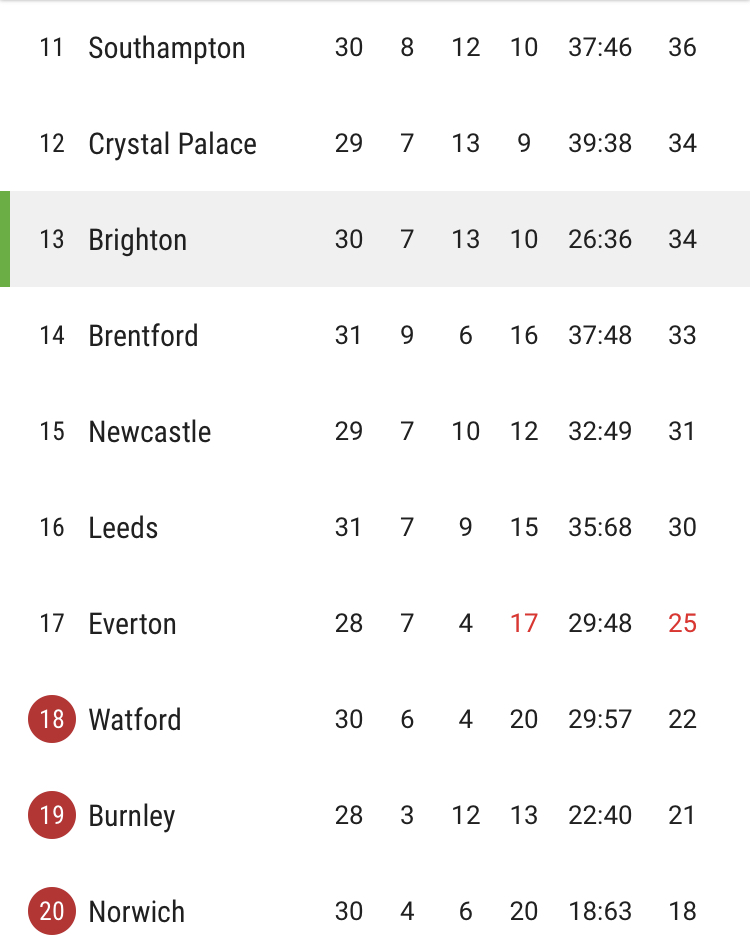Click the red position 19 badge
This screenshot has width=750, height=946.
pyautogui.click(x=52, y=814)
